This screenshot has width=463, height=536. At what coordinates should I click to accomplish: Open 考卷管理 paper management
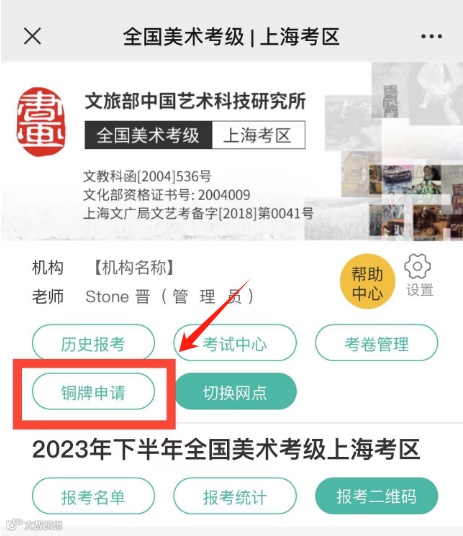pyautogui.click(x=376, y=343)
